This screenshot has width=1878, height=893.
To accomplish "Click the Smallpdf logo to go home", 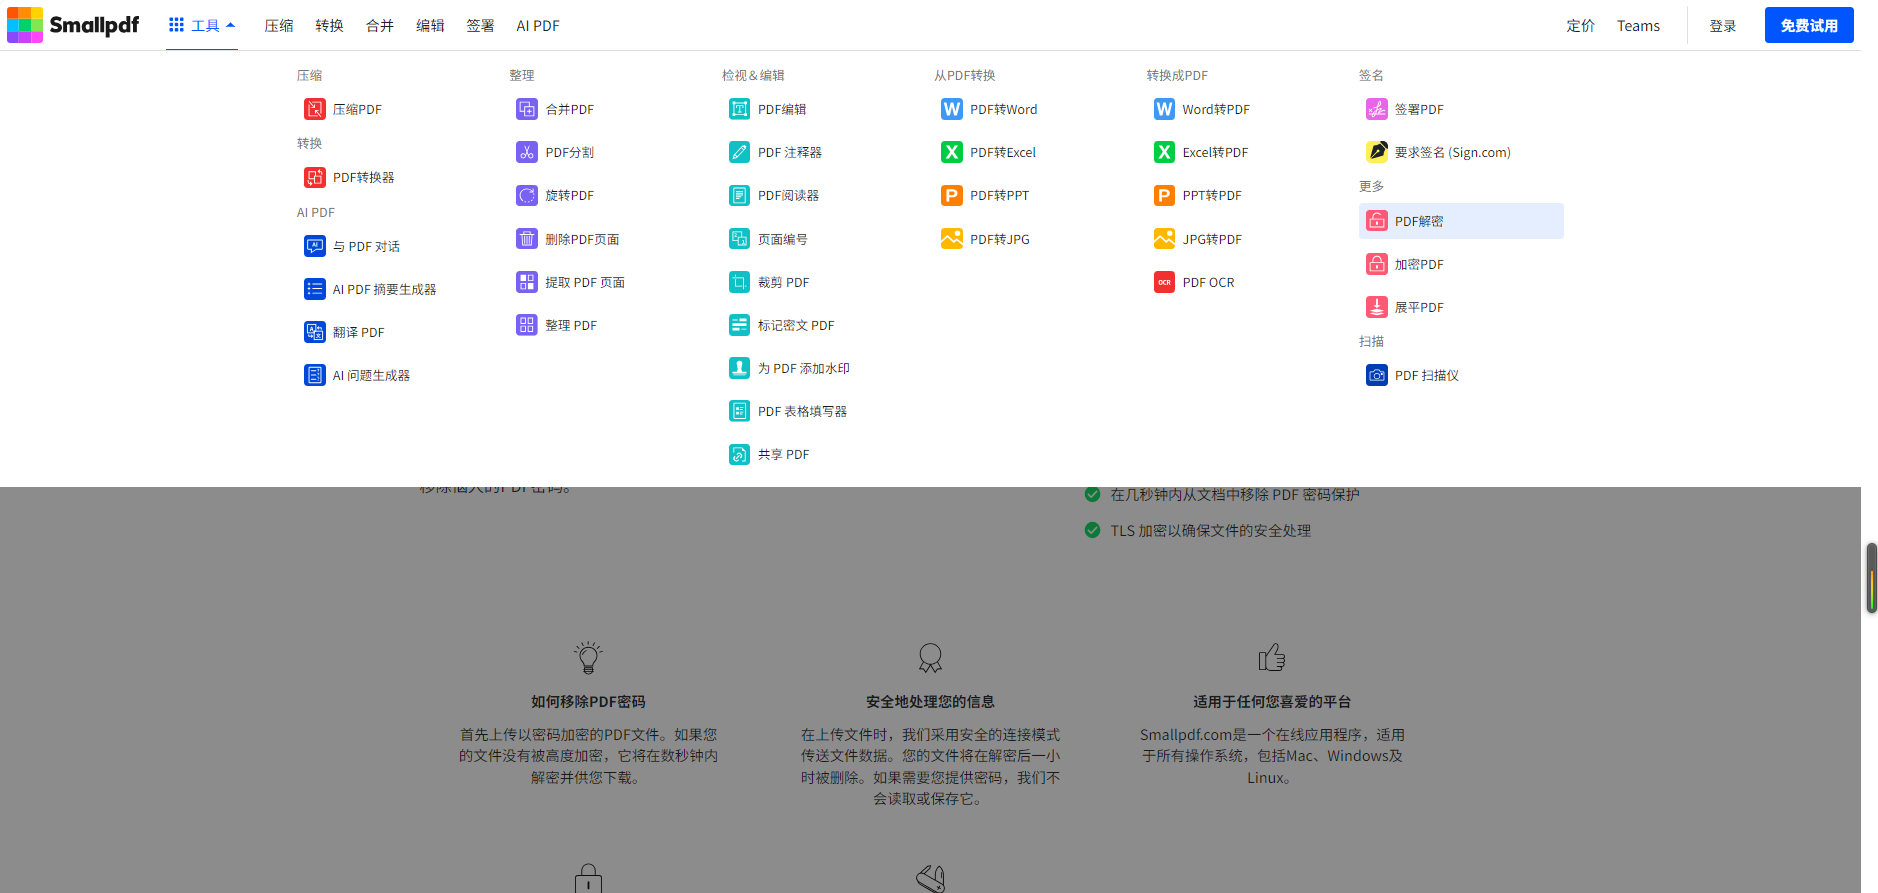I will click(73, 25).
